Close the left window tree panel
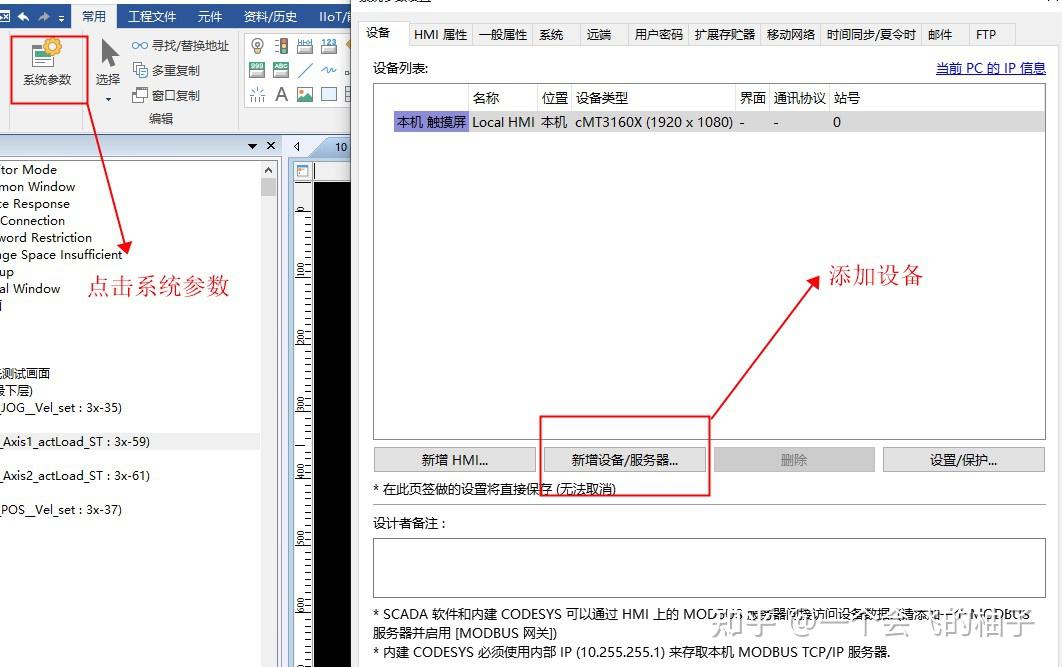 tap(271, 146)
